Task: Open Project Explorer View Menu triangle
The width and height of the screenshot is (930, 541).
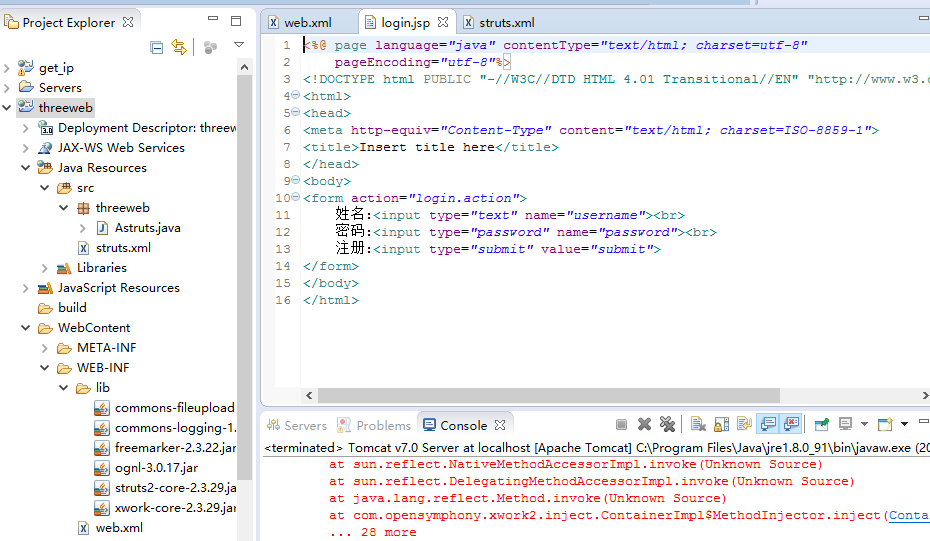Action: tap(239, 45)
